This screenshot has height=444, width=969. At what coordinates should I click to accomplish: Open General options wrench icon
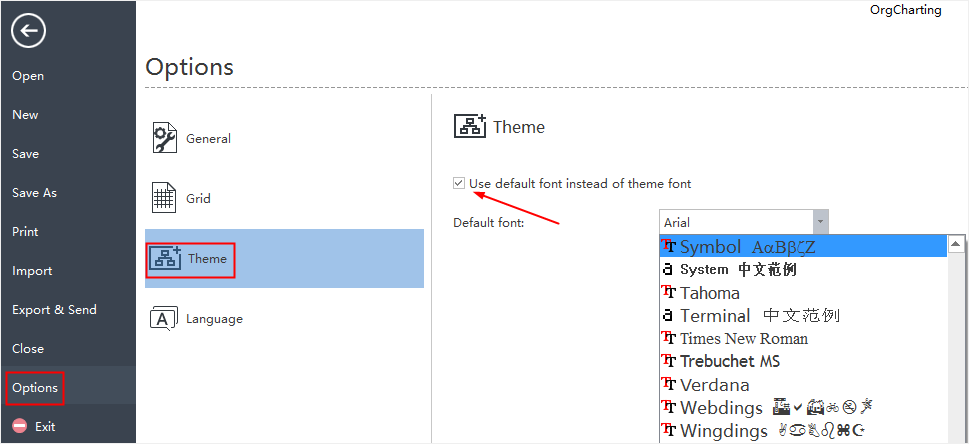[164, 138]
